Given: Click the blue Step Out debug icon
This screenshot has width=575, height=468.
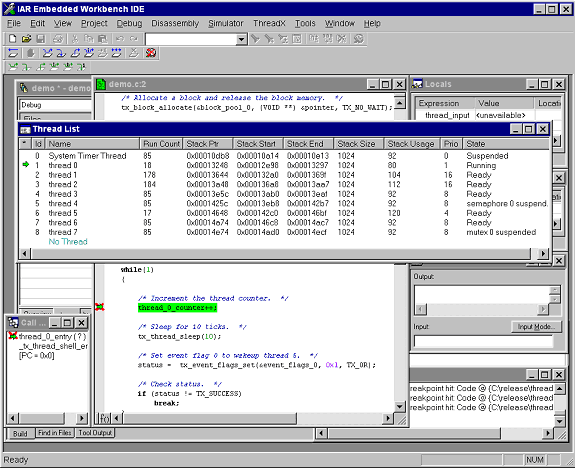Looking at the screenshot, I should pos(75,53).
